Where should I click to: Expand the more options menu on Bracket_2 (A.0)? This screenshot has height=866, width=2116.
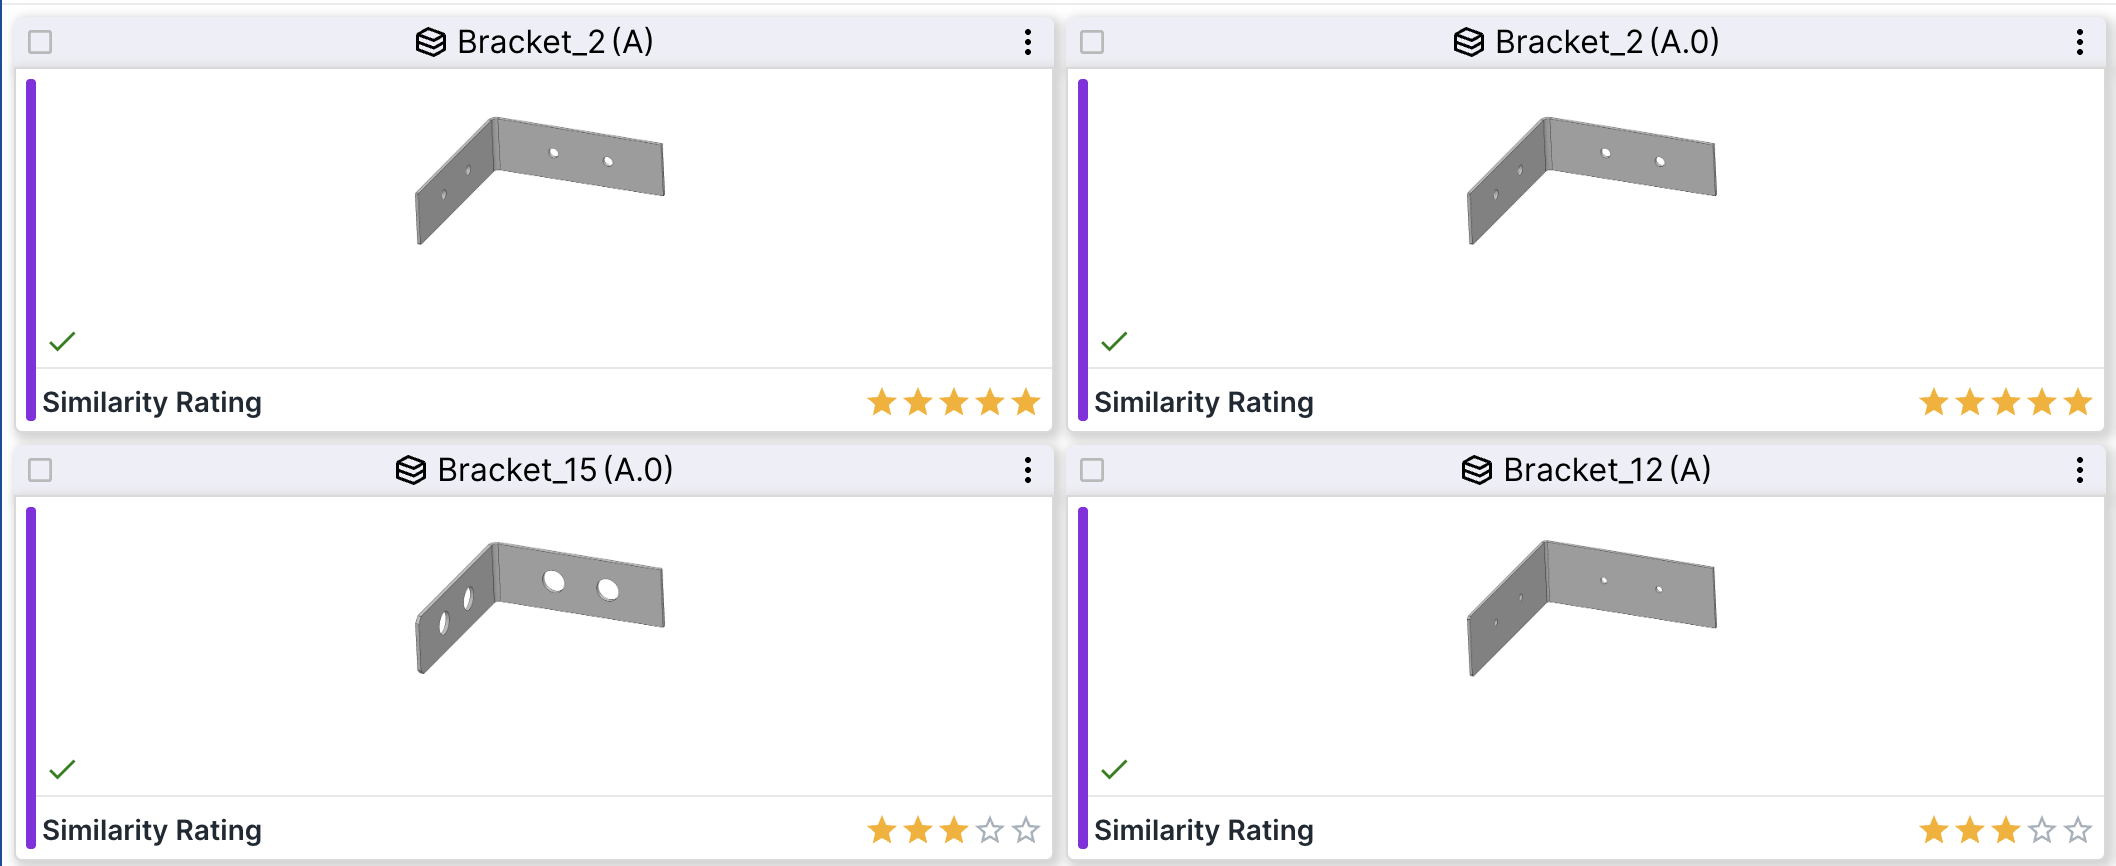pos(2080,42)
